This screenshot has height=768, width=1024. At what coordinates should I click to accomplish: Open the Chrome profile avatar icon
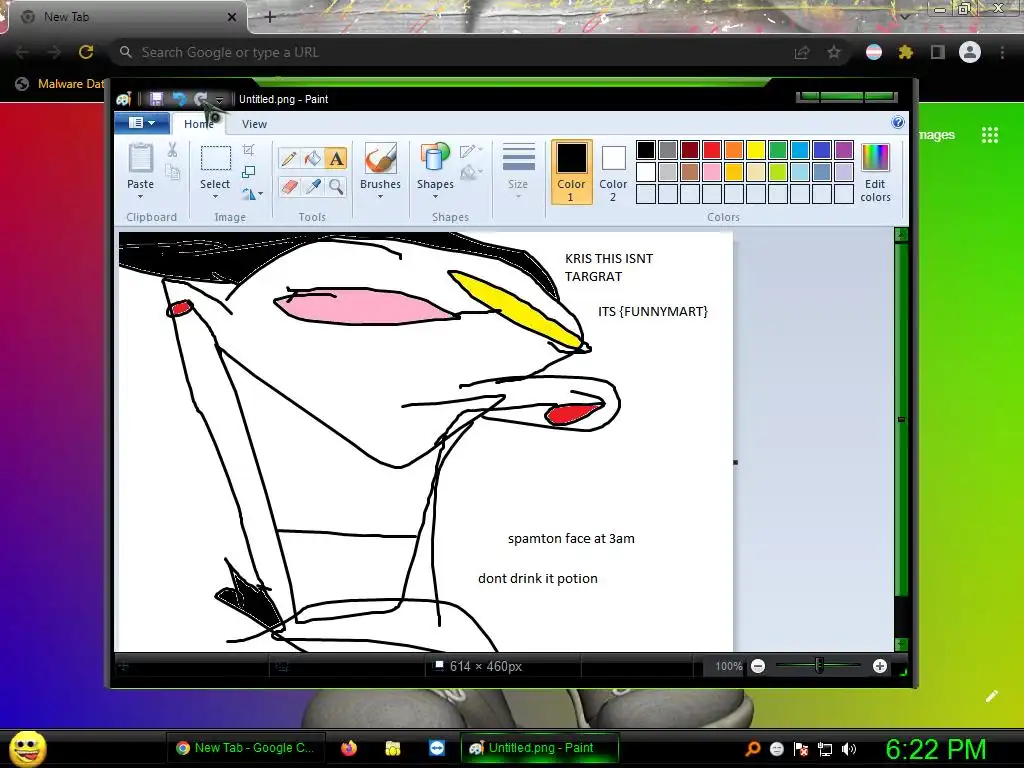(x=970, y=52)
